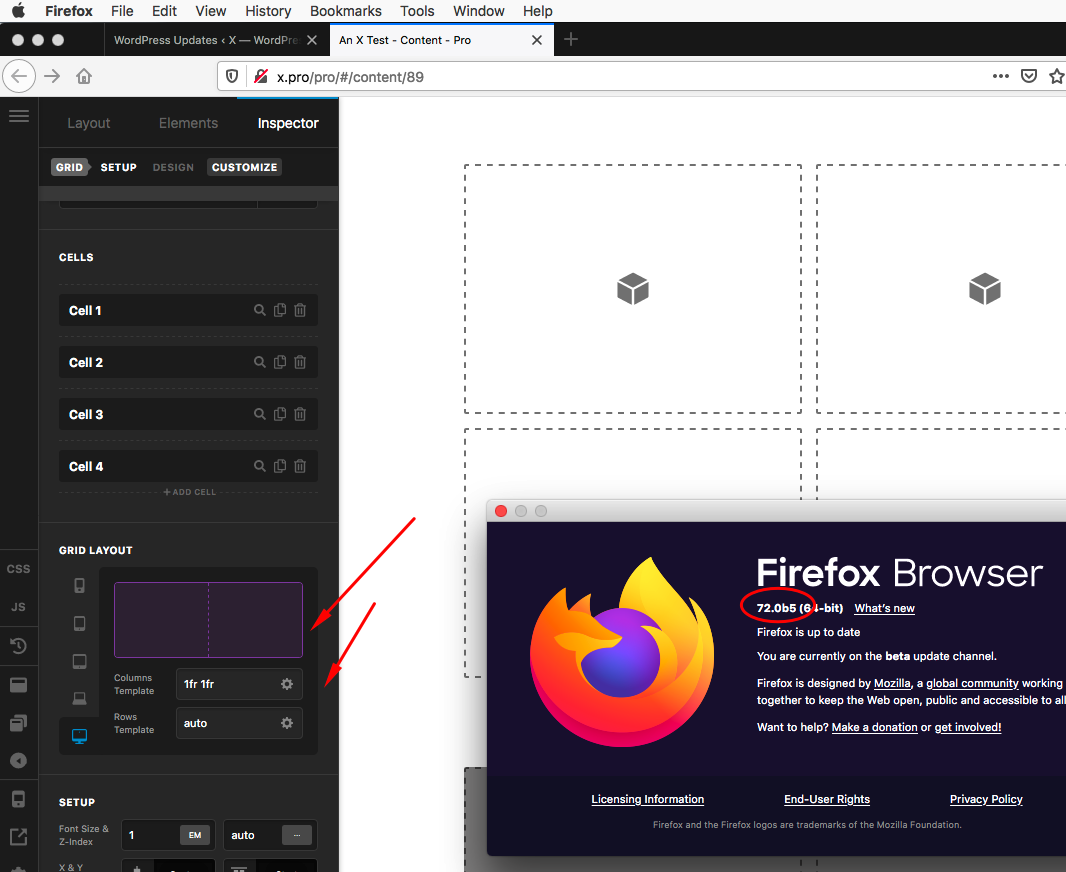Inspect Cell 2 with the magnifier icon
Image resolution: width=1066 pixels, height=872 pixels.
click(x=260, y=362)
